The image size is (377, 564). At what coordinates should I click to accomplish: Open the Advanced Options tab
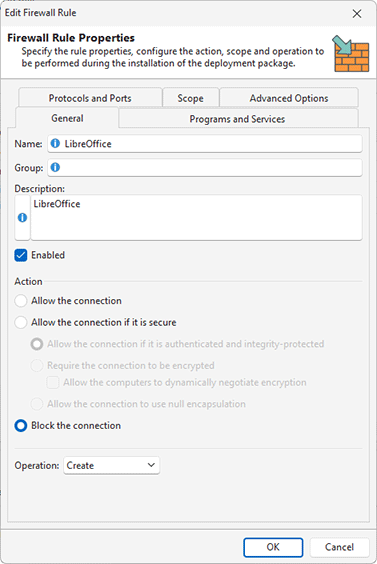[289, 98]
